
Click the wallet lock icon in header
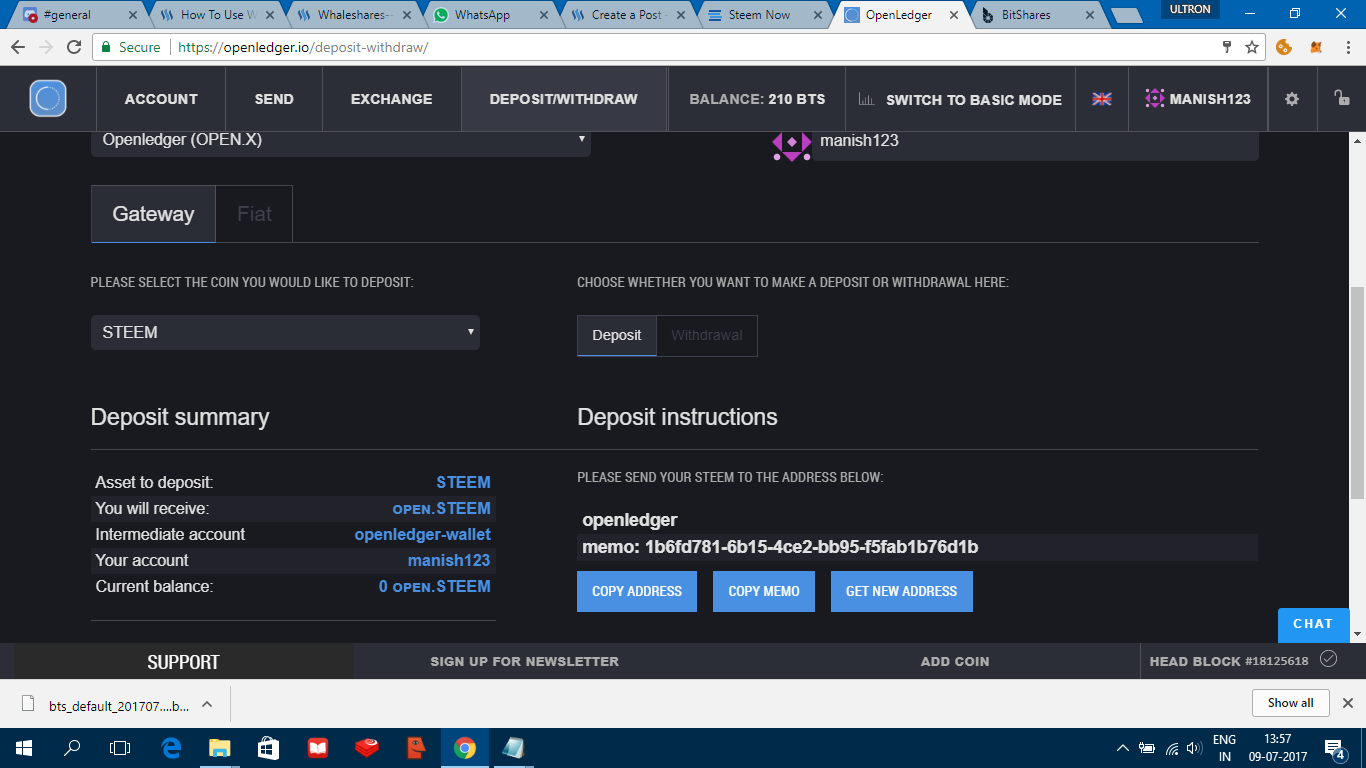(1342, 98)
